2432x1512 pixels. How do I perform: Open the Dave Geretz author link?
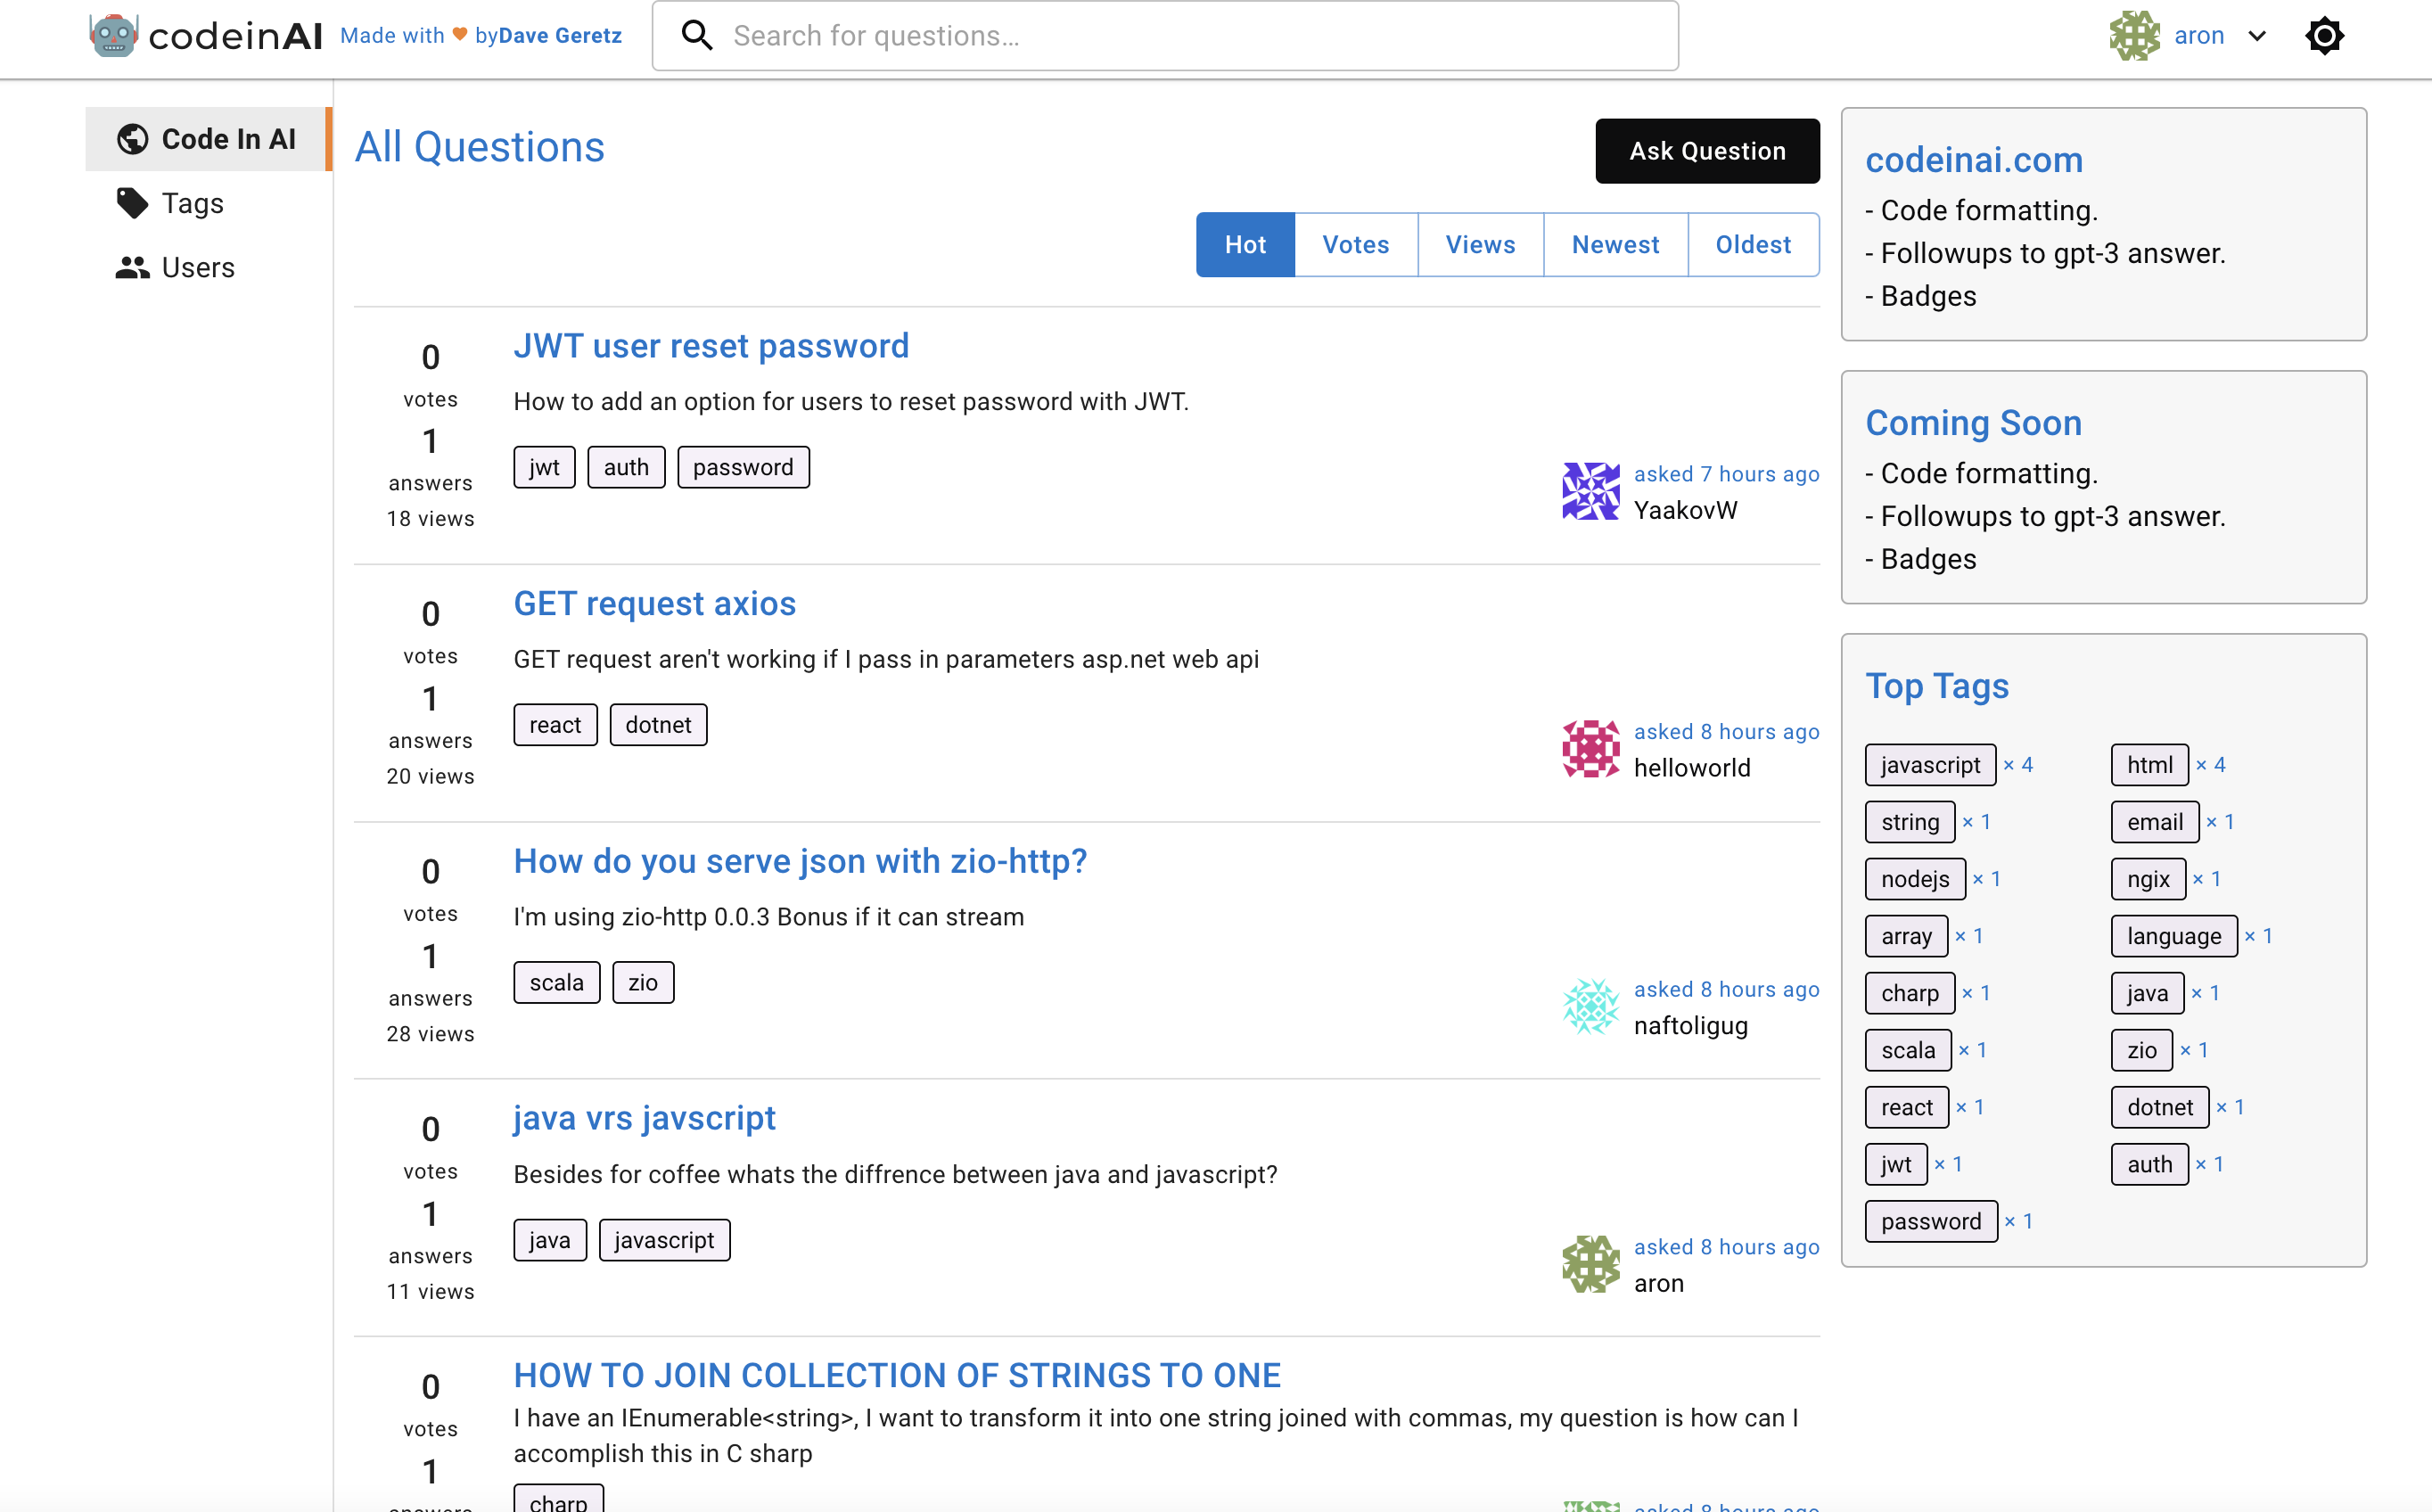[560, 36]
